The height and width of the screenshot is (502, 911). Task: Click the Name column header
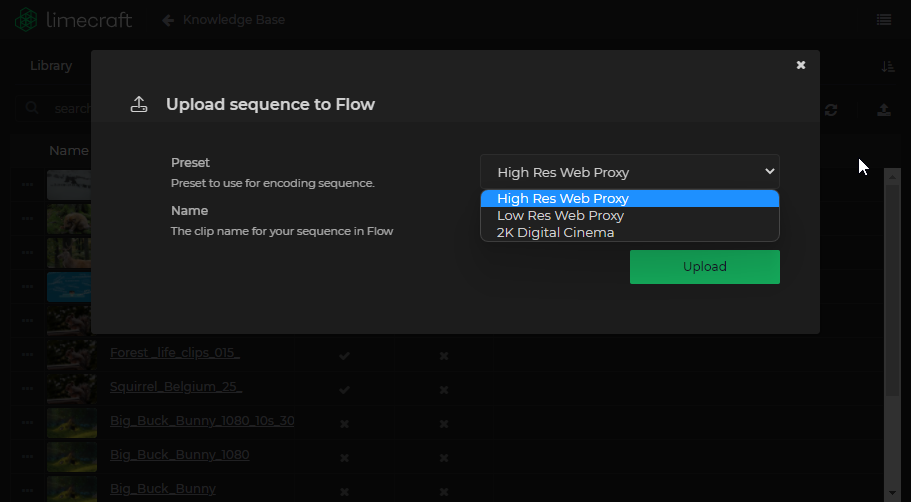(x=69, y=150)
